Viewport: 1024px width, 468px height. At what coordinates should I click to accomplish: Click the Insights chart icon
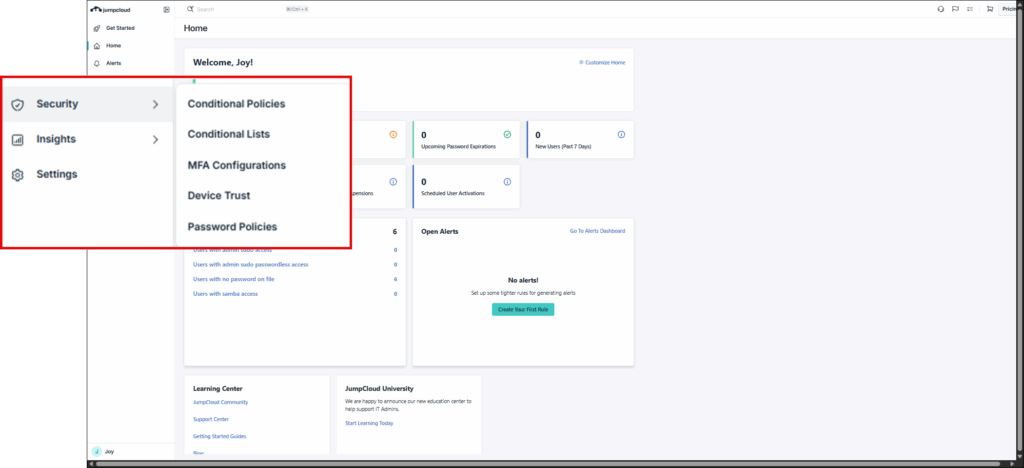[18, 140]
